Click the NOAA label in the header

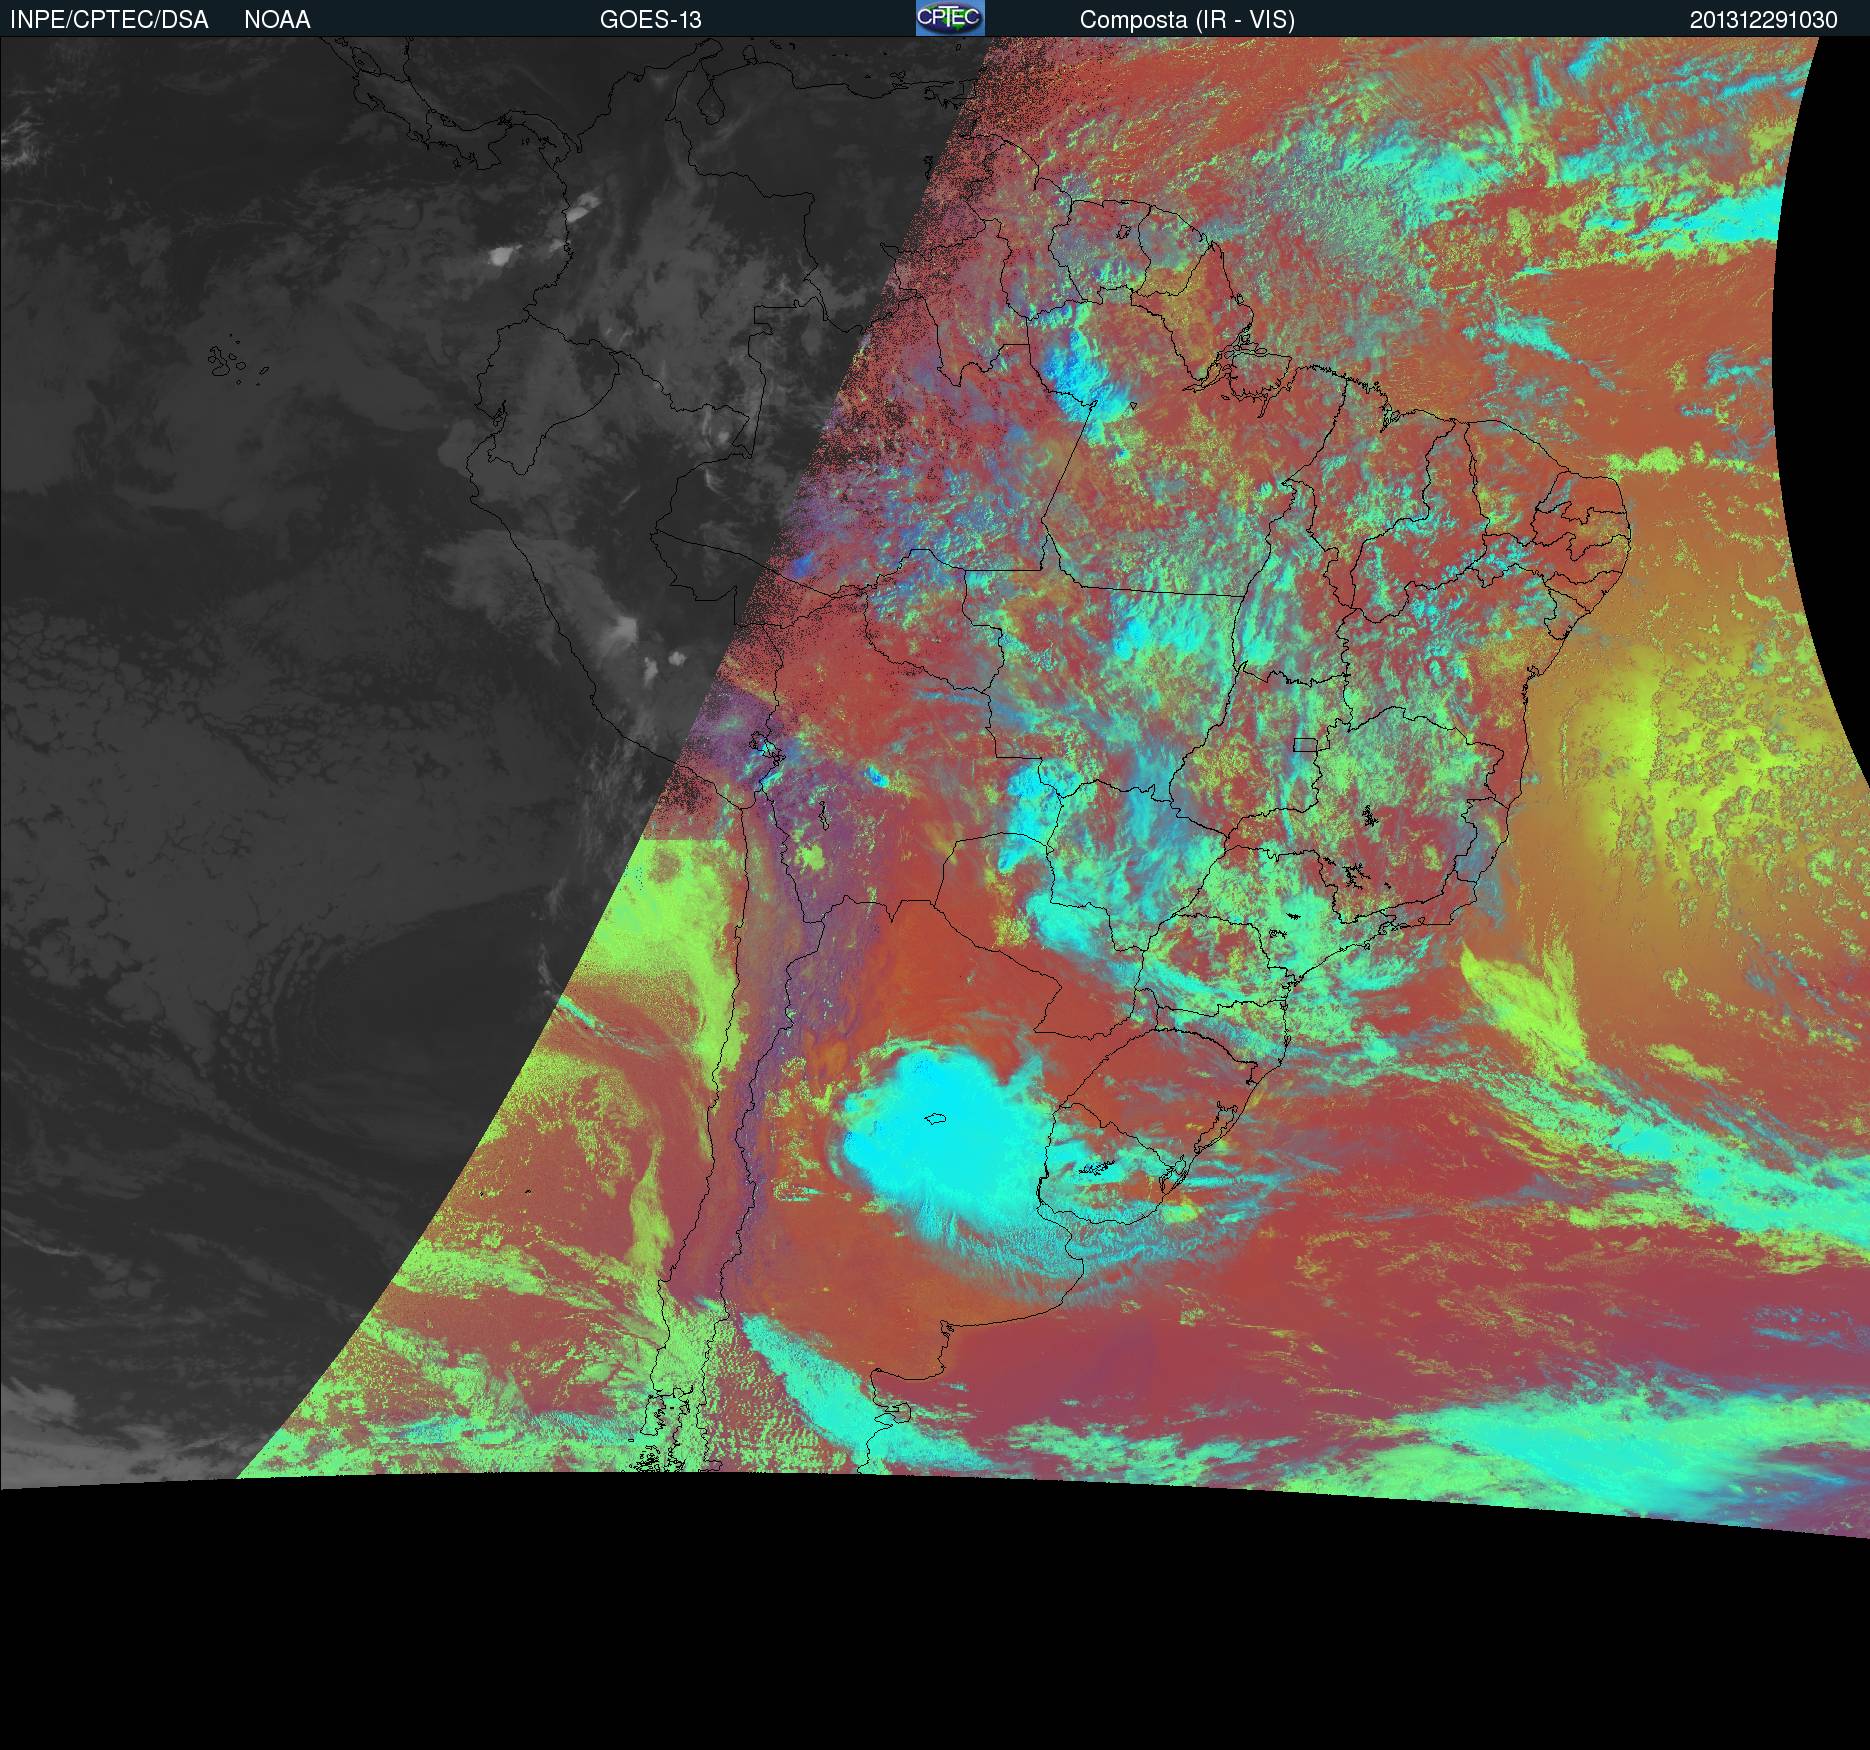[x=277, y=20]
